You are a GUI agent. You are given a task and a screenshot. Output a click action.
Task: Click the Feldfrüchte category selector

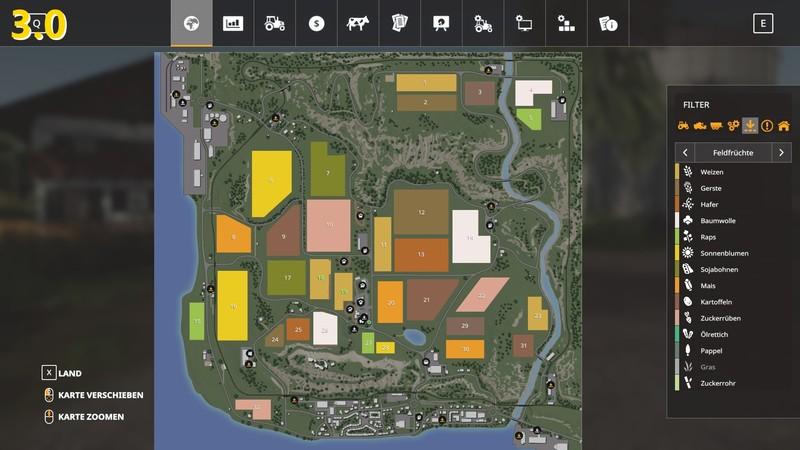733,152
